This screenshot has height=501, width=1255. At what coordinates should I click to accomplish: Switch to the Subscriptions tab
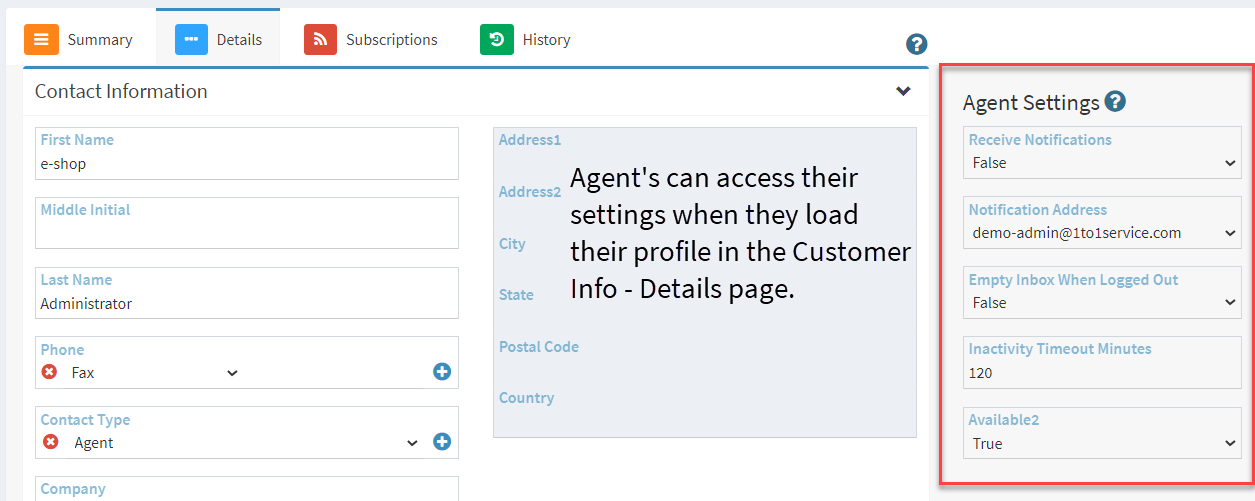pos(371,39)
